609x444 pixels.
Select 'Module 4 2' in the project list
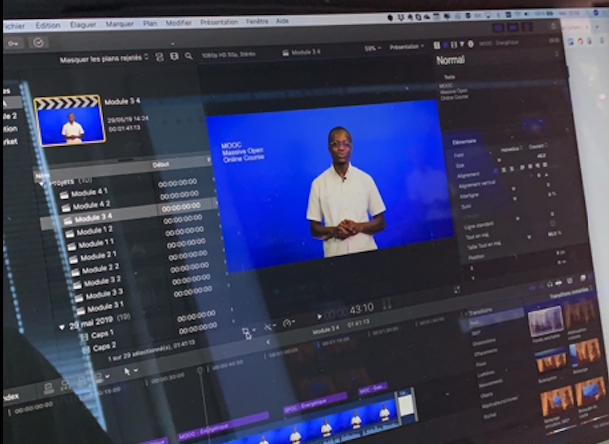(92, 205)
